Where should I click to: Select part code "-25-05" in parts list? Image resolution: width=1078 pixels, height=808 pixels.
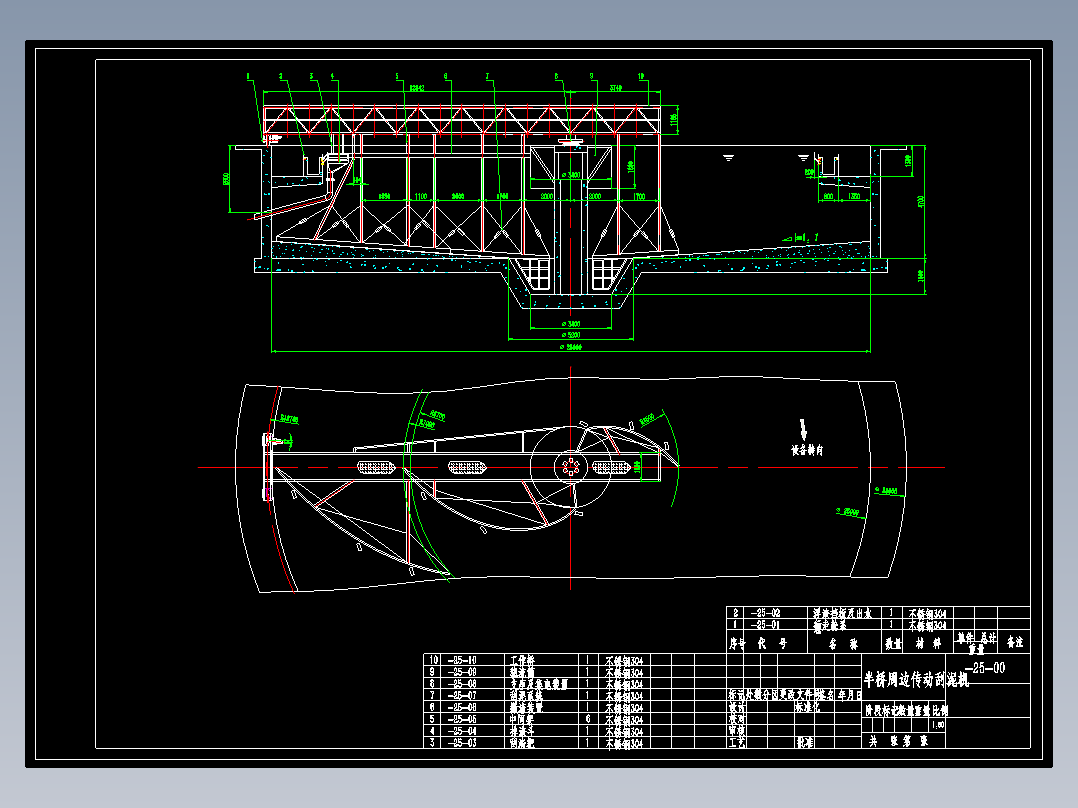click(462, 719)
